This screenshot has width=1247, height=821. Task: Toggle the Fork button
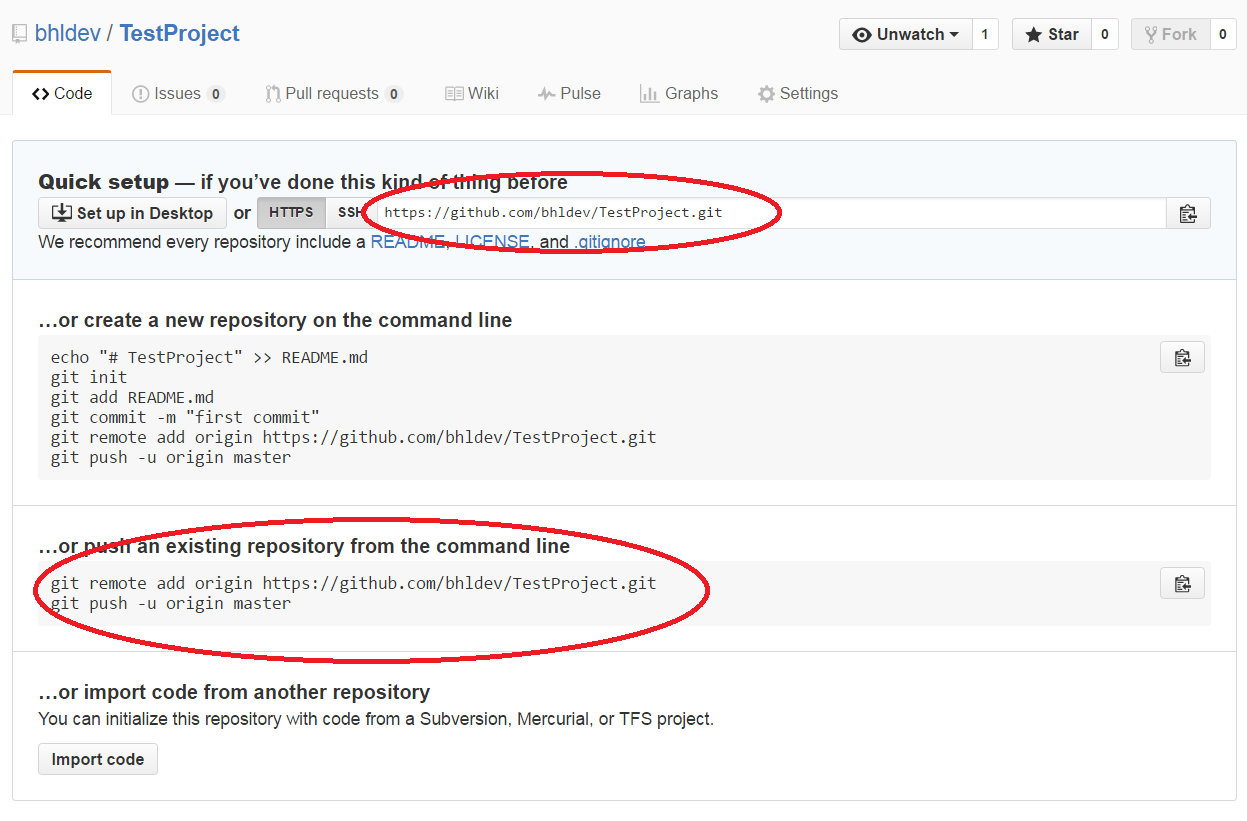pyautogui.click(x=1171, y=33)
